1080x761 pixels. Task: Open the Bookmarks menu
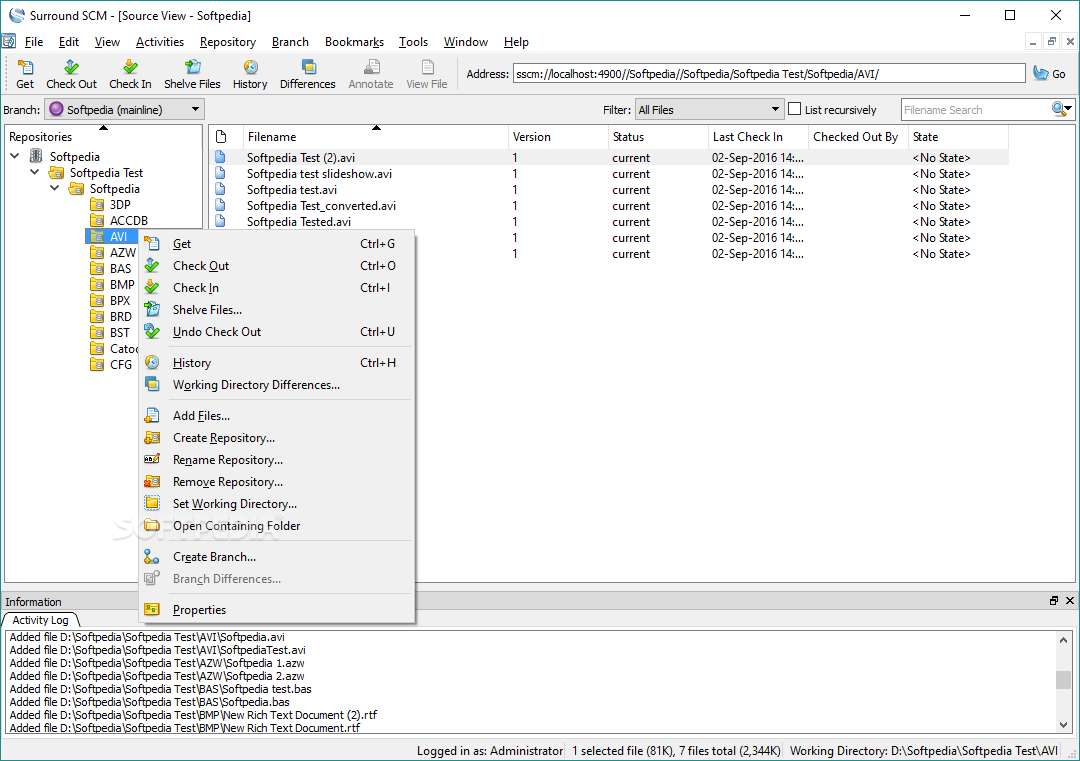[x=355, y=42]
